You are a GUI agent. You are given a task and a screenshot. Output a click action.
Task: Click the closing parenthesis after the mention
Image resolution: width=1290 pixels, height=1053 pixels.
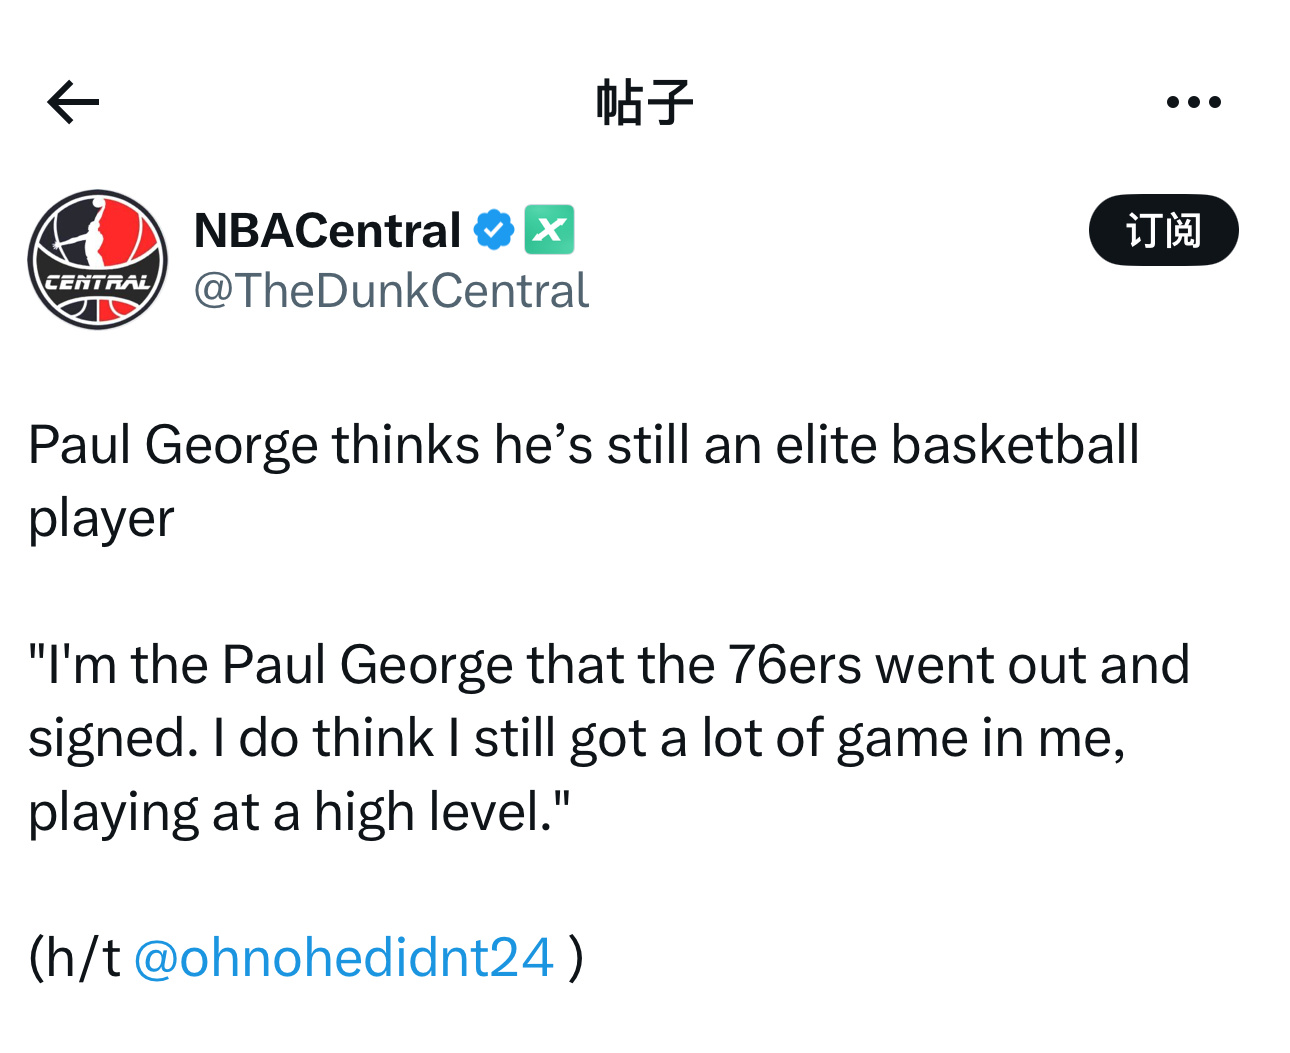pyautogui.click(x=576, y=957)
